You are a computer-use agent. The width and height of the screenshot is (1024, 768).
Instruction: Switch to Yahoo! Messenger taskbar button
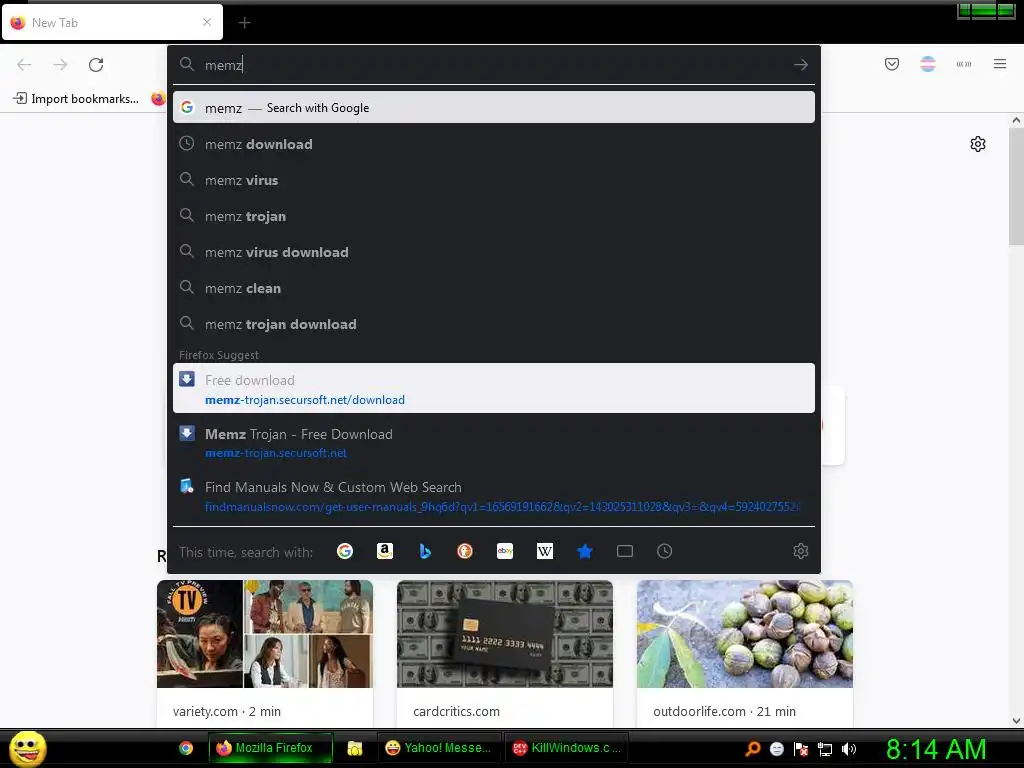point(440,748)
